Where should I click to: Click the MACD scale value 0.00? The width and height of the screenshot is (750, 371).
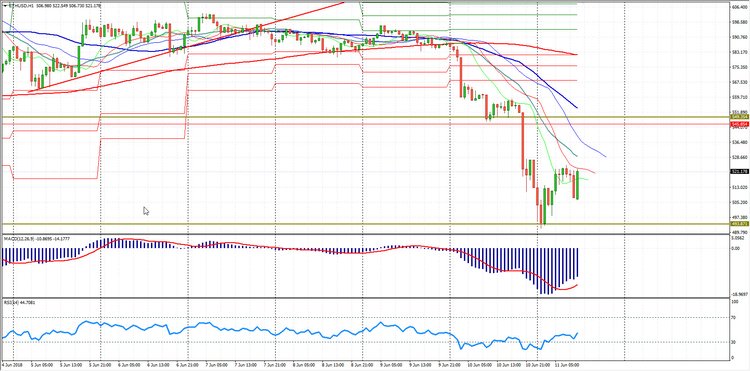click(735, 248)
